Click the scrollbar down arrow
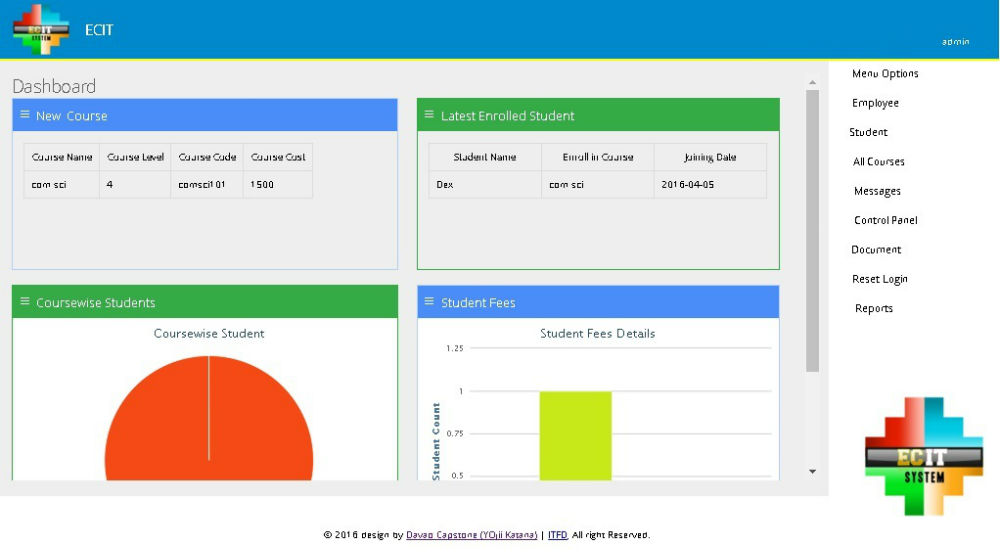 pyautogui.click(x=812, y=471)
